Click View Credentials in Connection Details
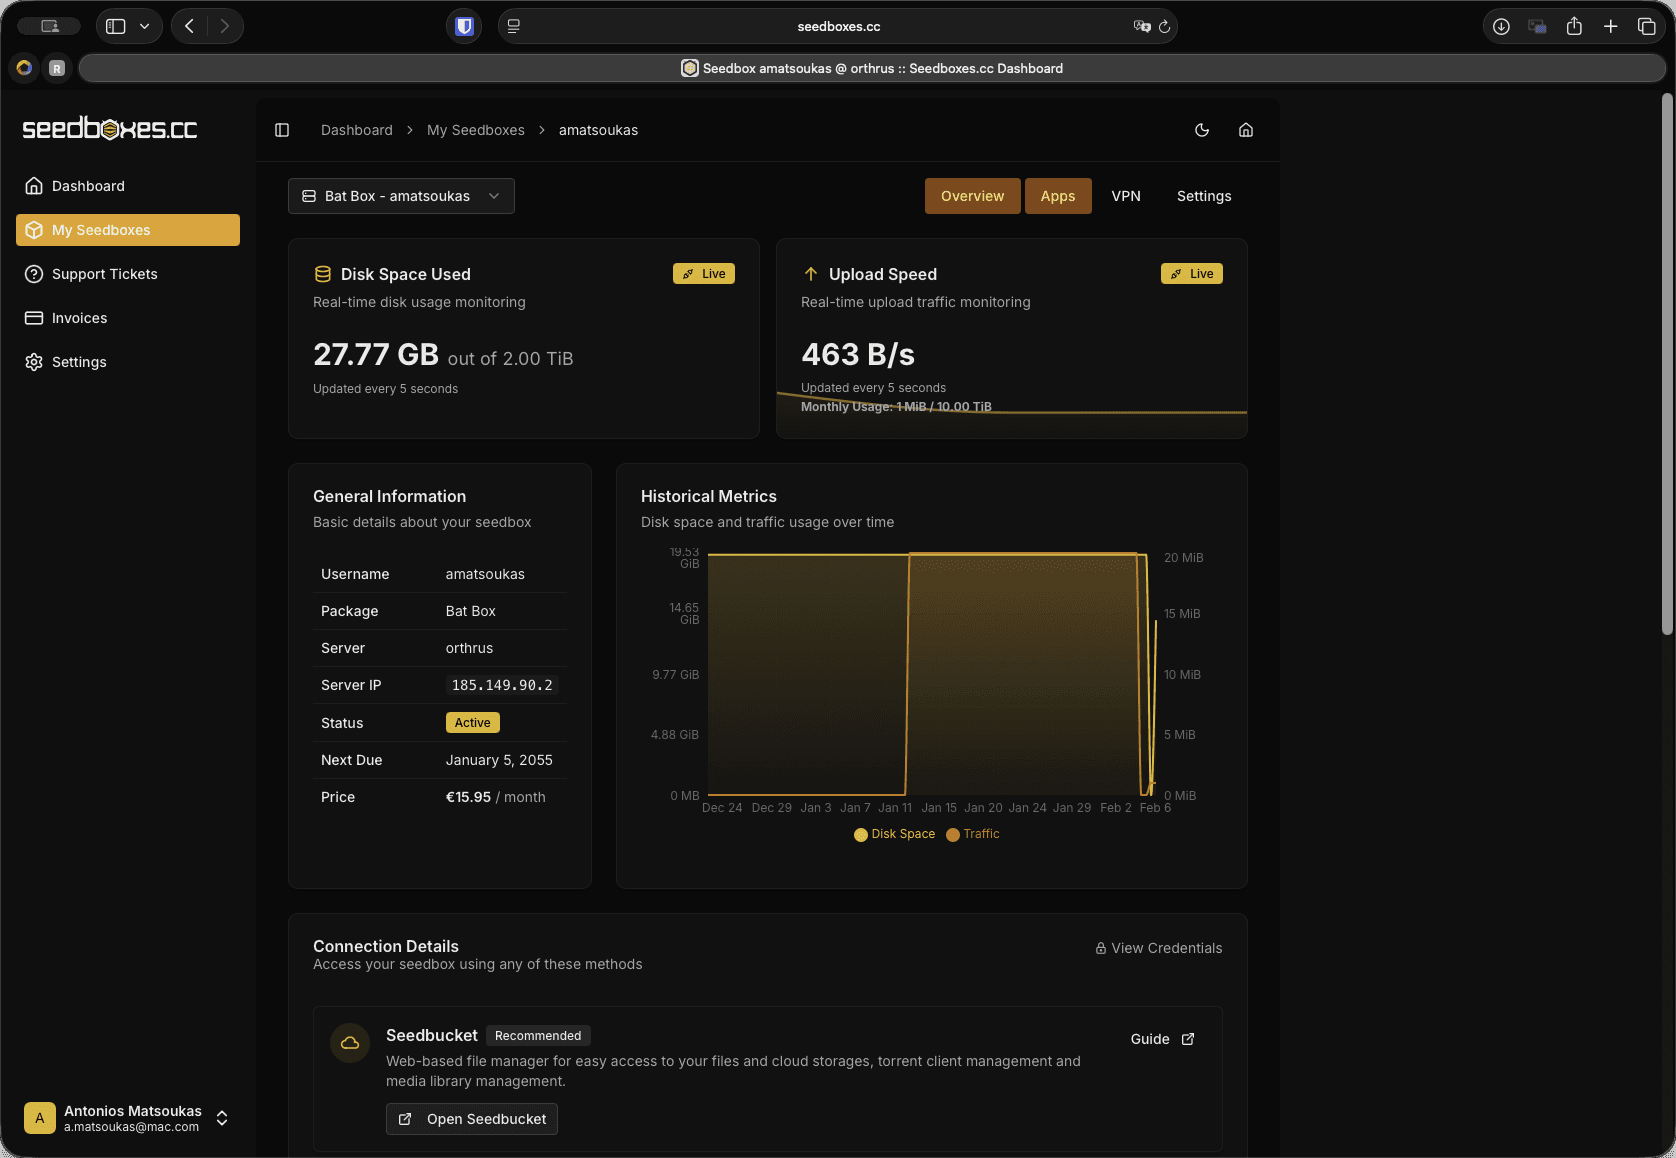 (x=1159, y=948)
